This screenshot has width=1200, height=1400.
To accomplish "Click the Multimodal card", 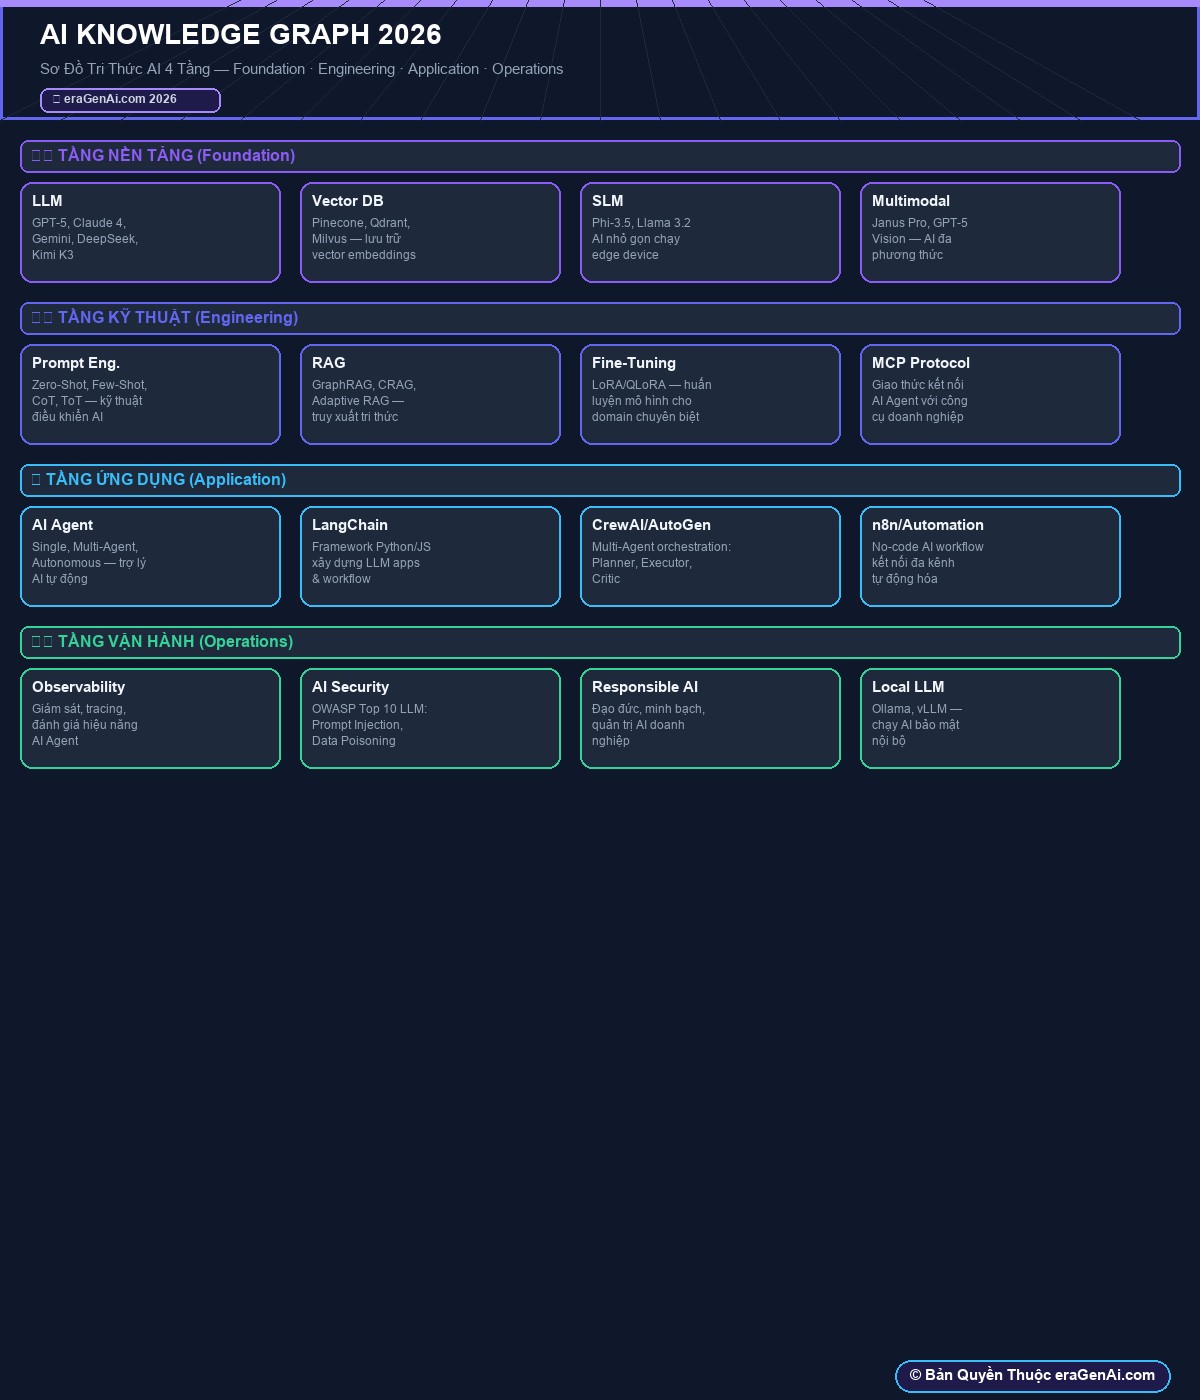I will (990, 233).
